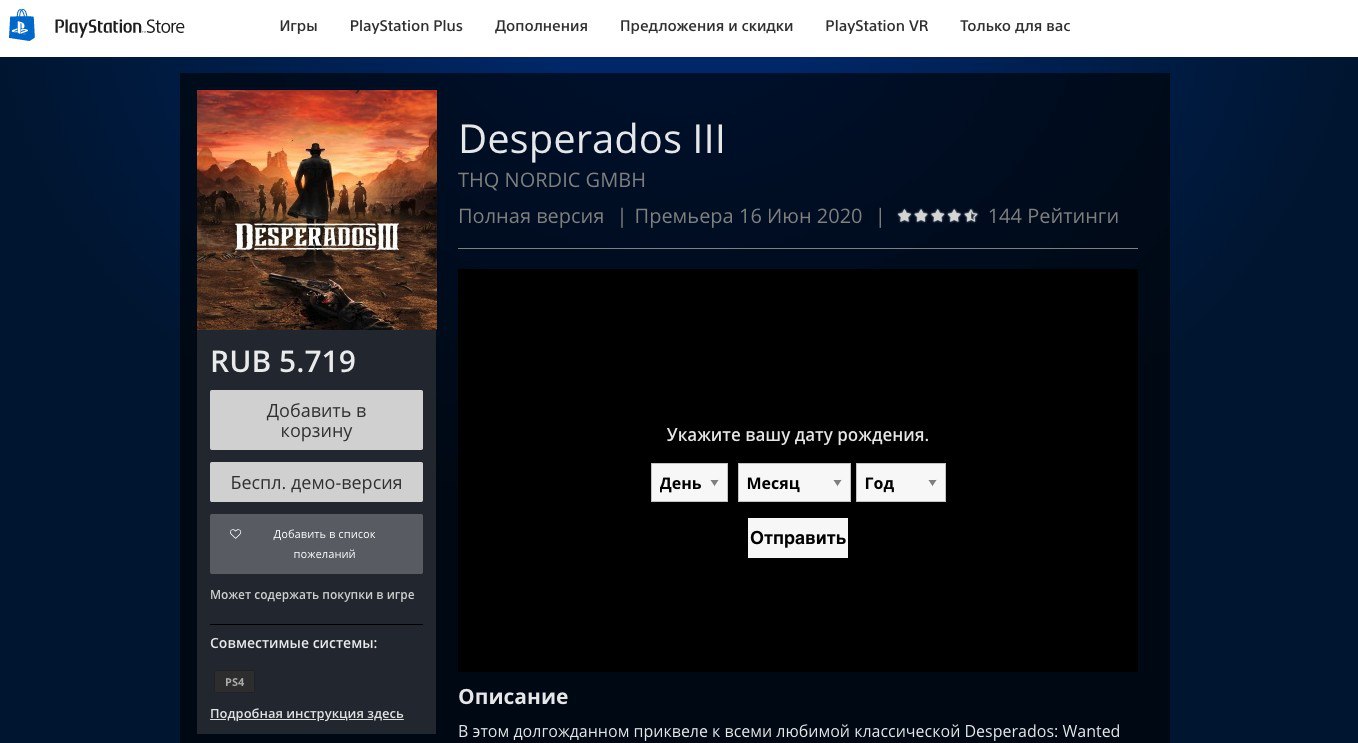Image resolution: width=1358 pixels, height=743 pixels.
Task: Click the 144 Рейтинги text
Action: [1053, 216]
